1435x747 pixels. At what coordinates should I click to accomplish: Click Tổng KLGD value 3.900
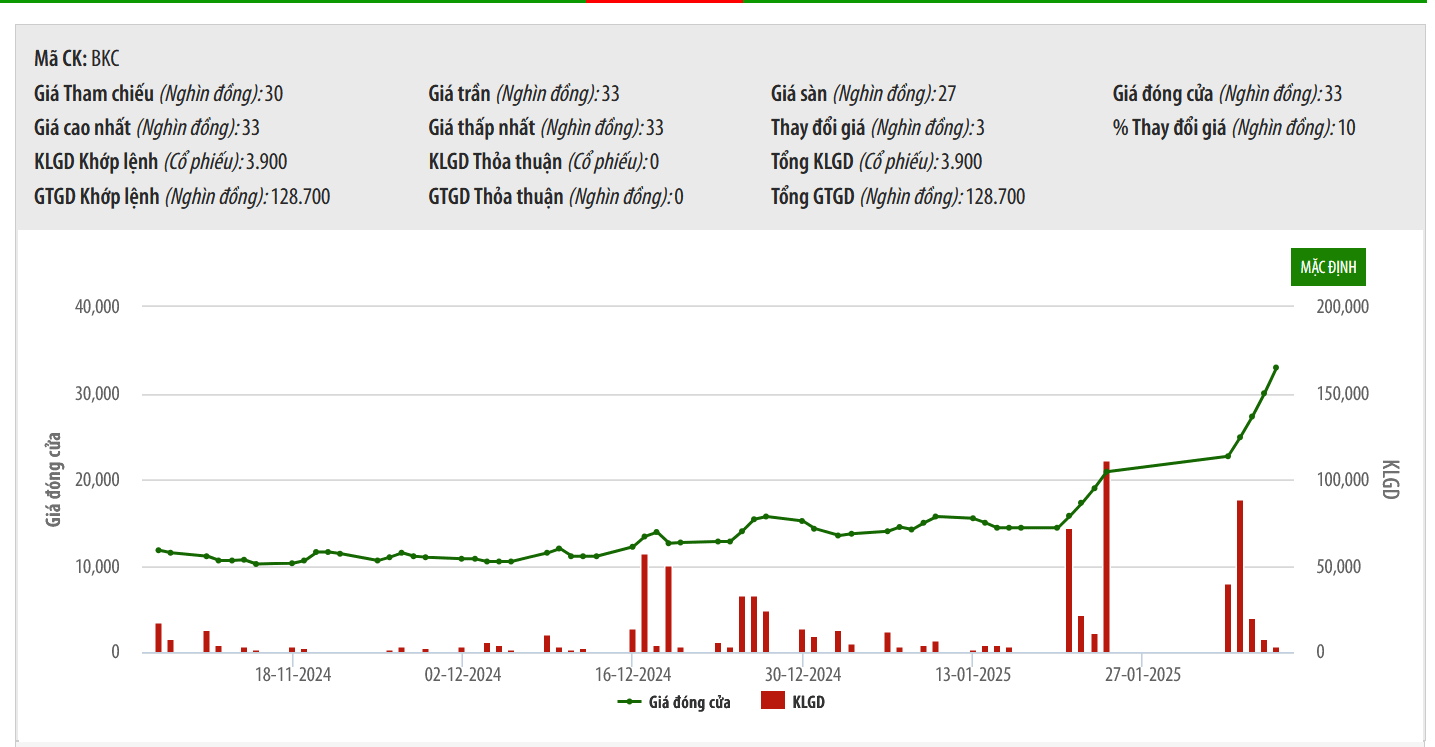click(x=960, y=162)
